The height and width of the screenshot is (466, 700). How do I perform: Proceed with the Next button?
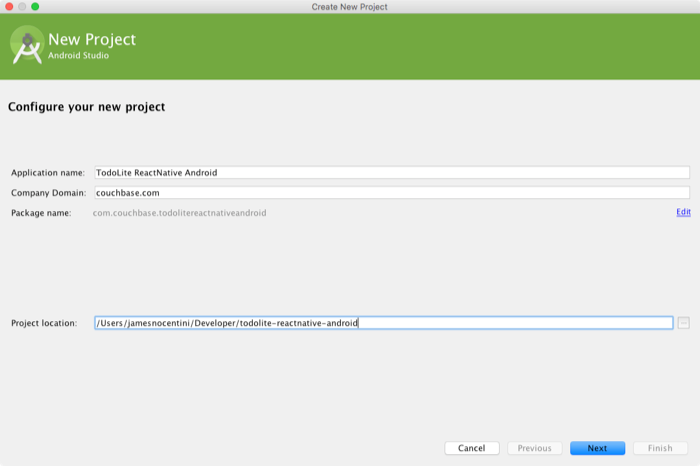597,448
